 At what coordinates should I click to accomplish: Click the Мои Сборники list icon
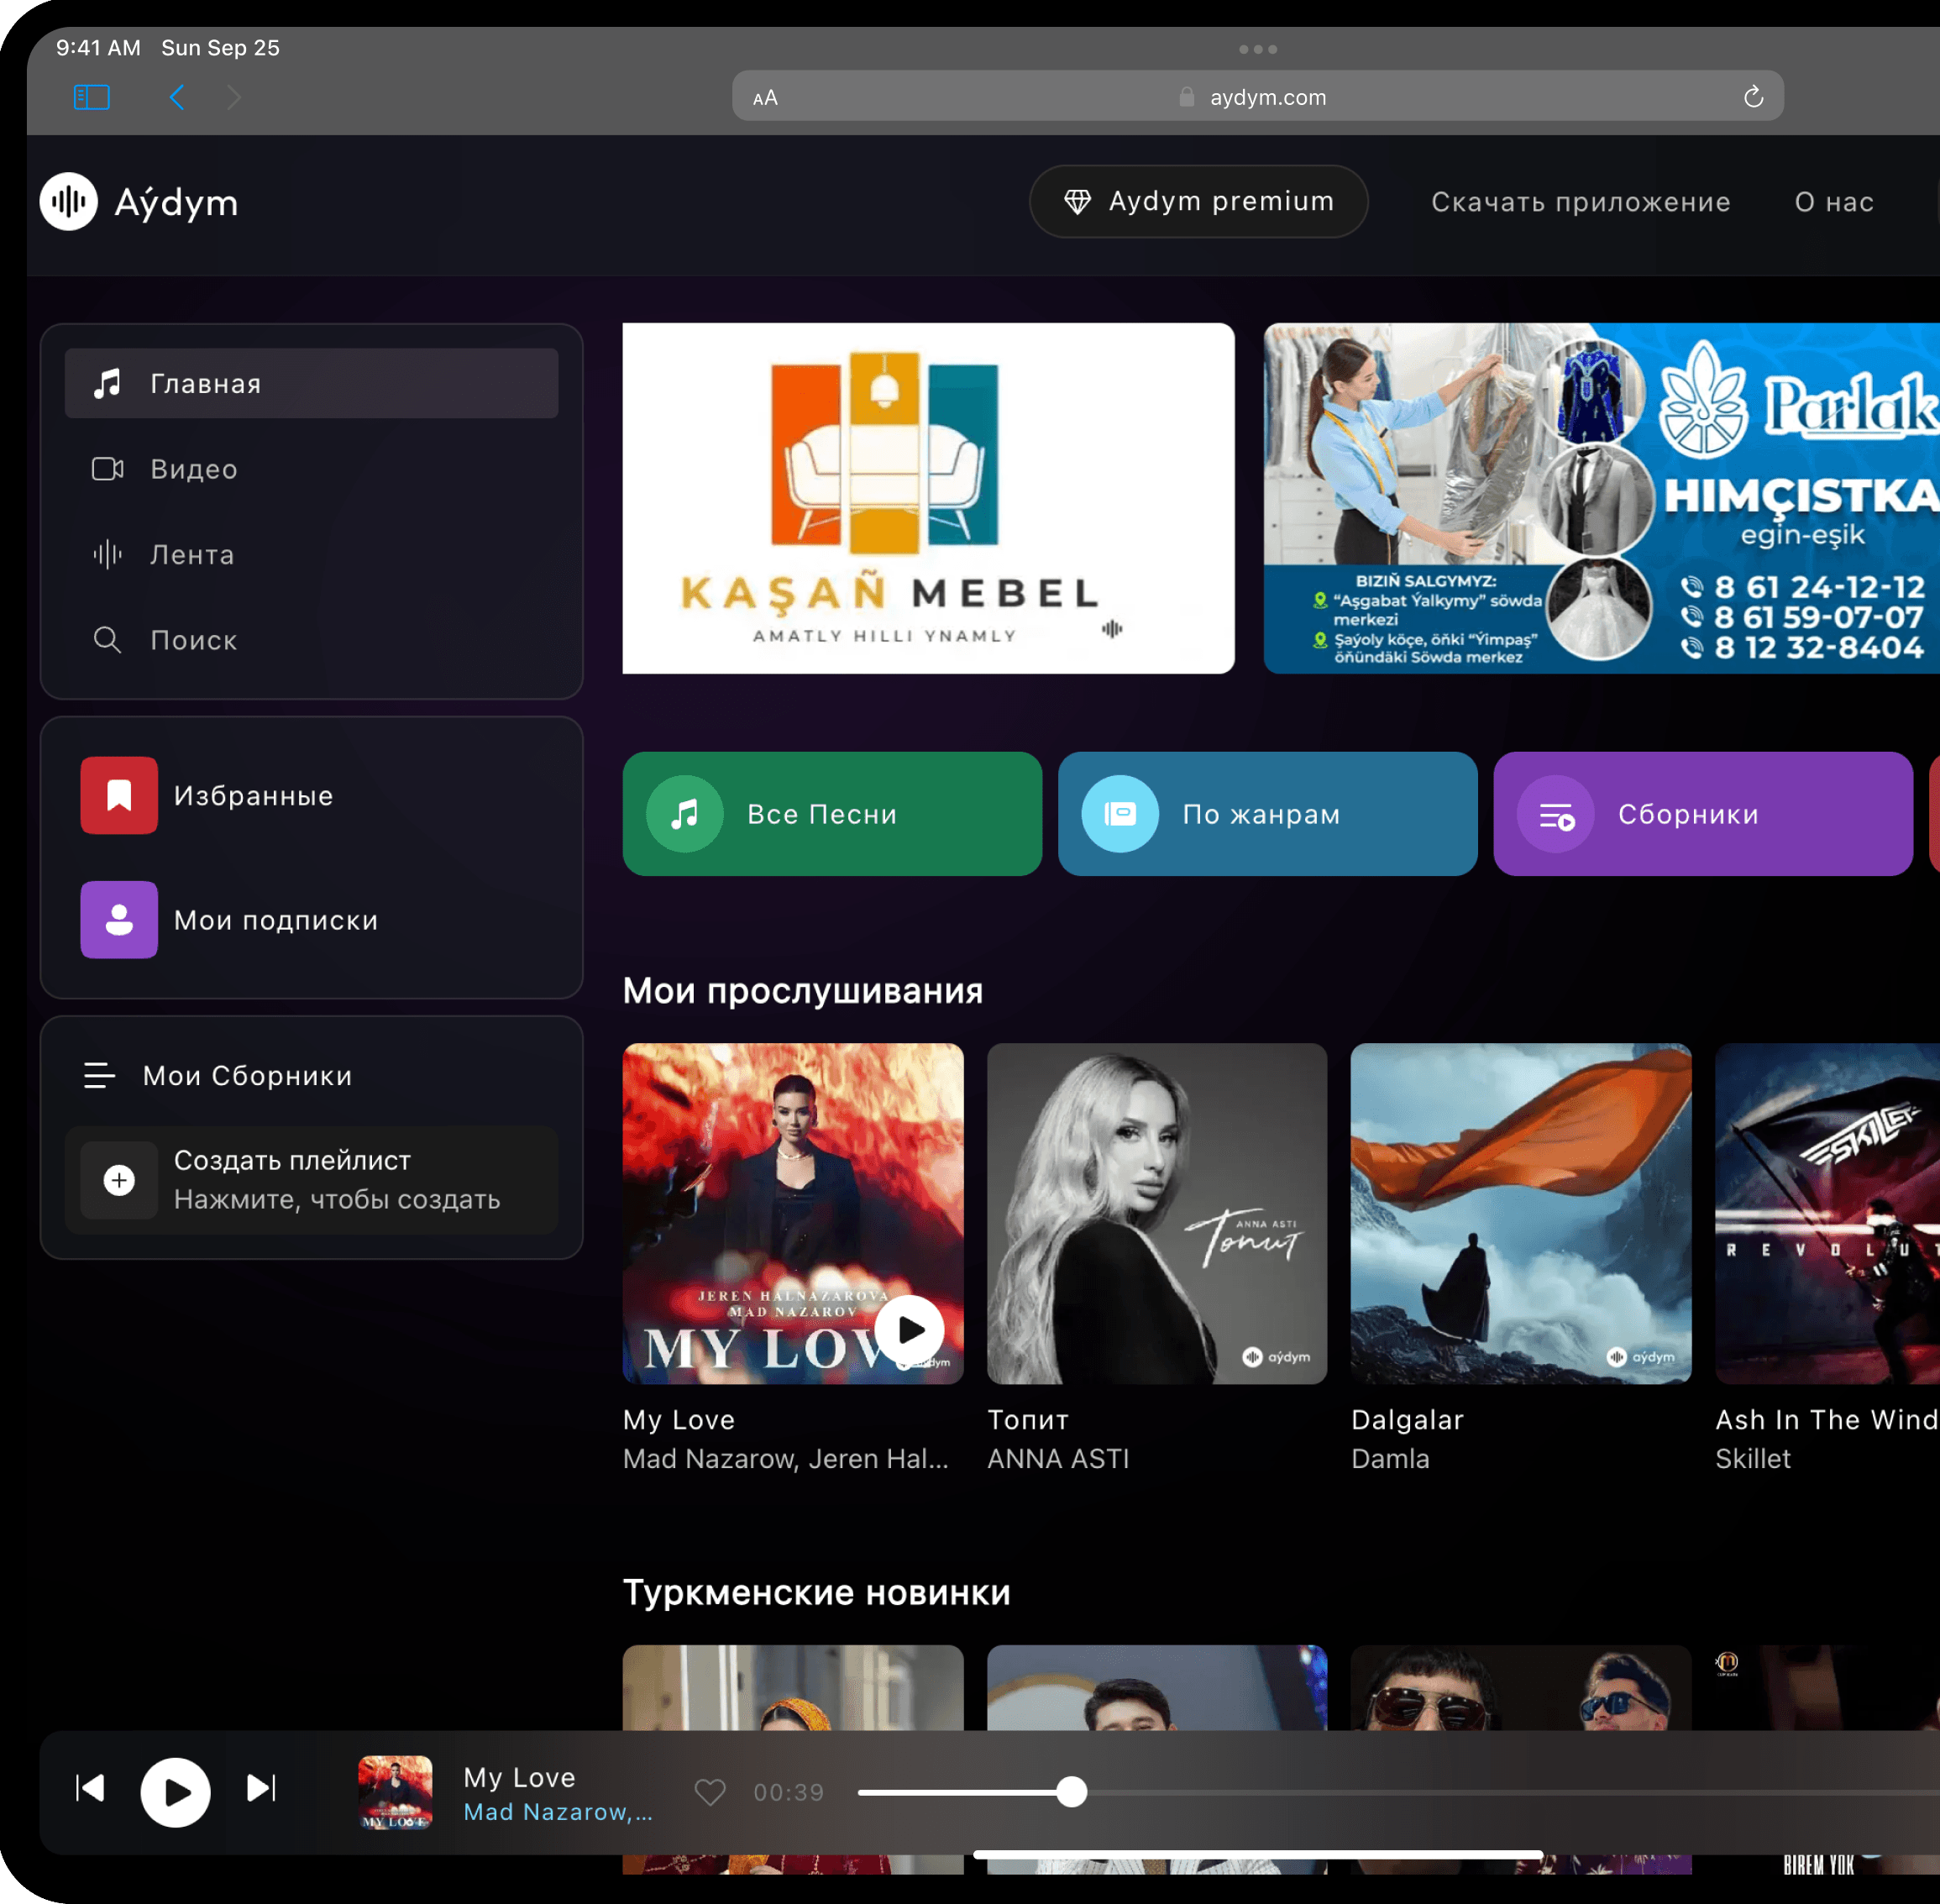(x=99, y=1076)
